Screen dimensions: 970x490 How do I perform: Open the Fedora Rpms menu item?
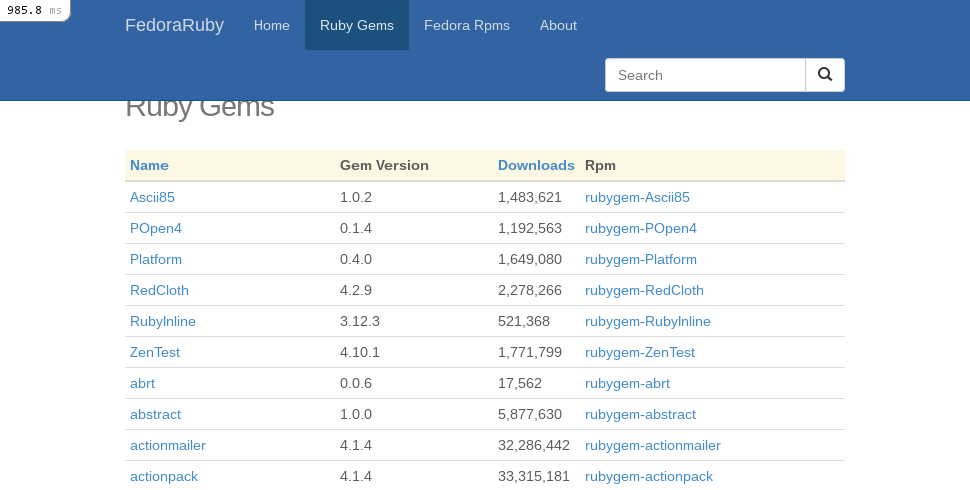coord(467,25)
